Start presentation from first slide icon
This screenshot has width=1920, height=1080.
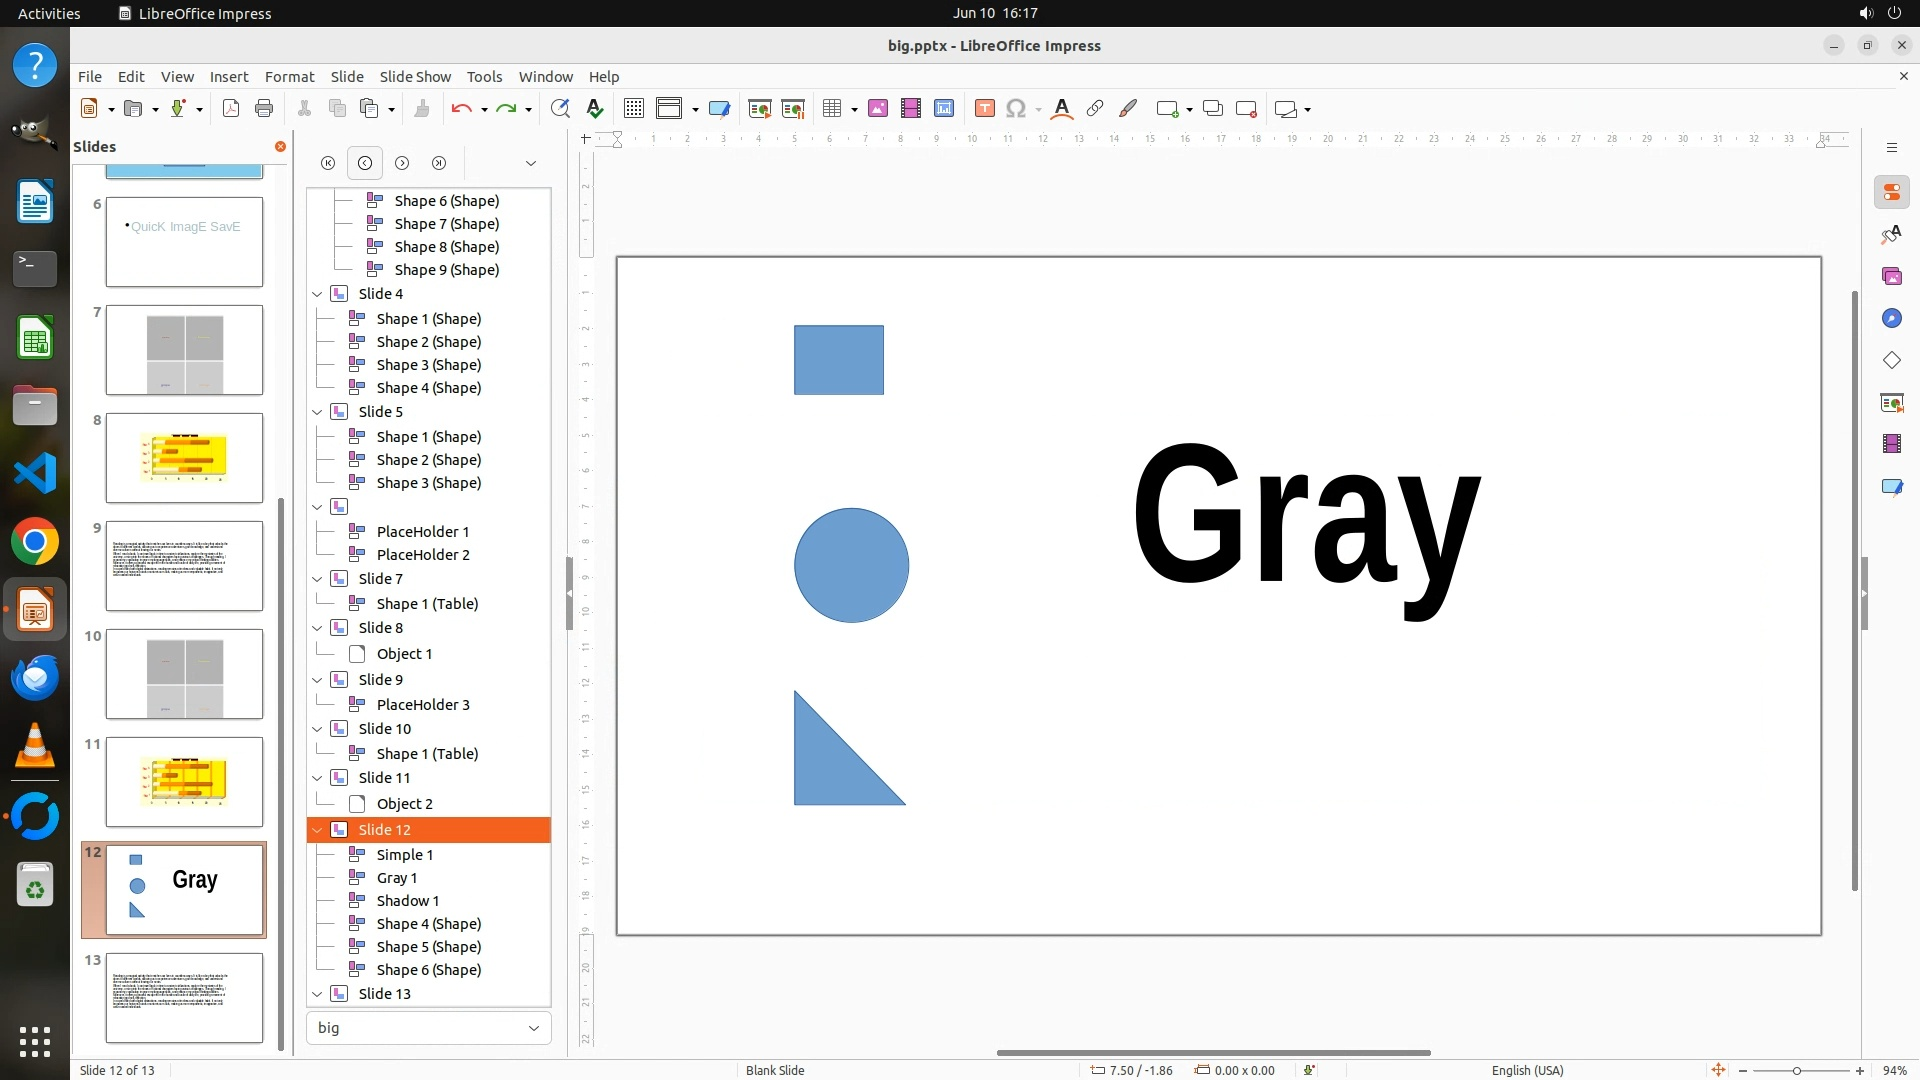coord(760,109)
